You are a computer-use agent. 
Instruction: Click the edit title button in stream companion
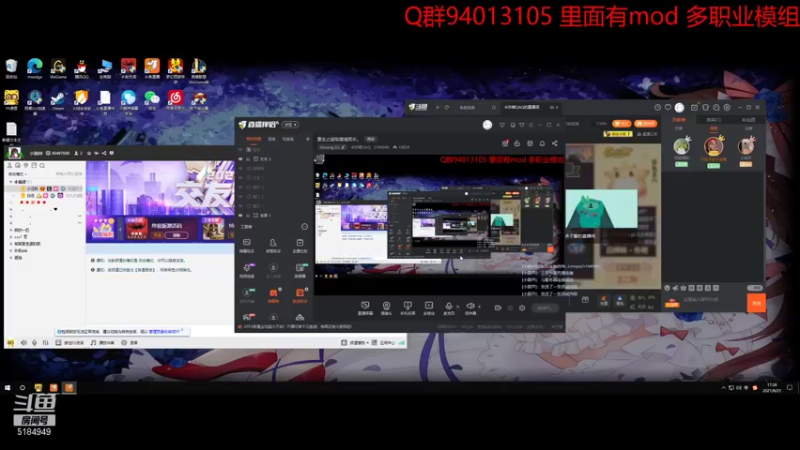(371, 139)
